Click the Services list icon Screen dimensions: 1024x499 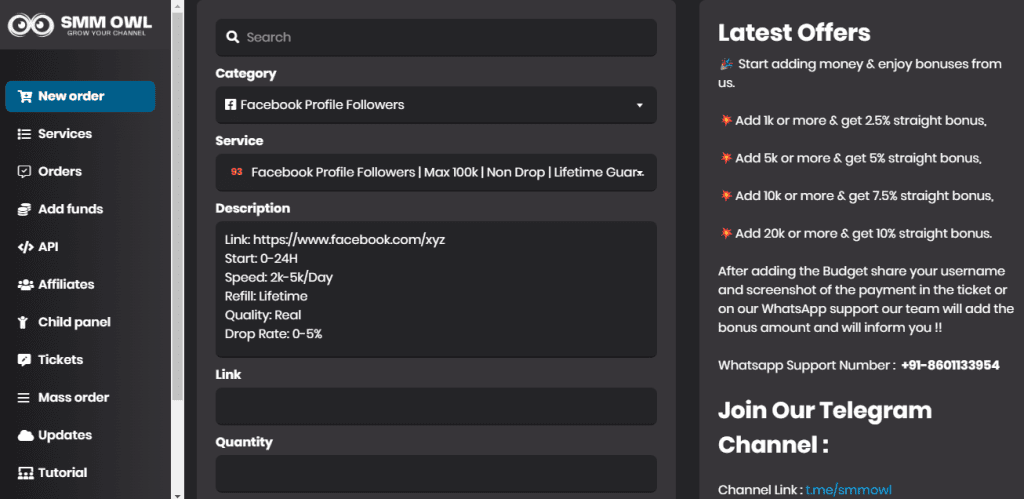pos(25,134)
